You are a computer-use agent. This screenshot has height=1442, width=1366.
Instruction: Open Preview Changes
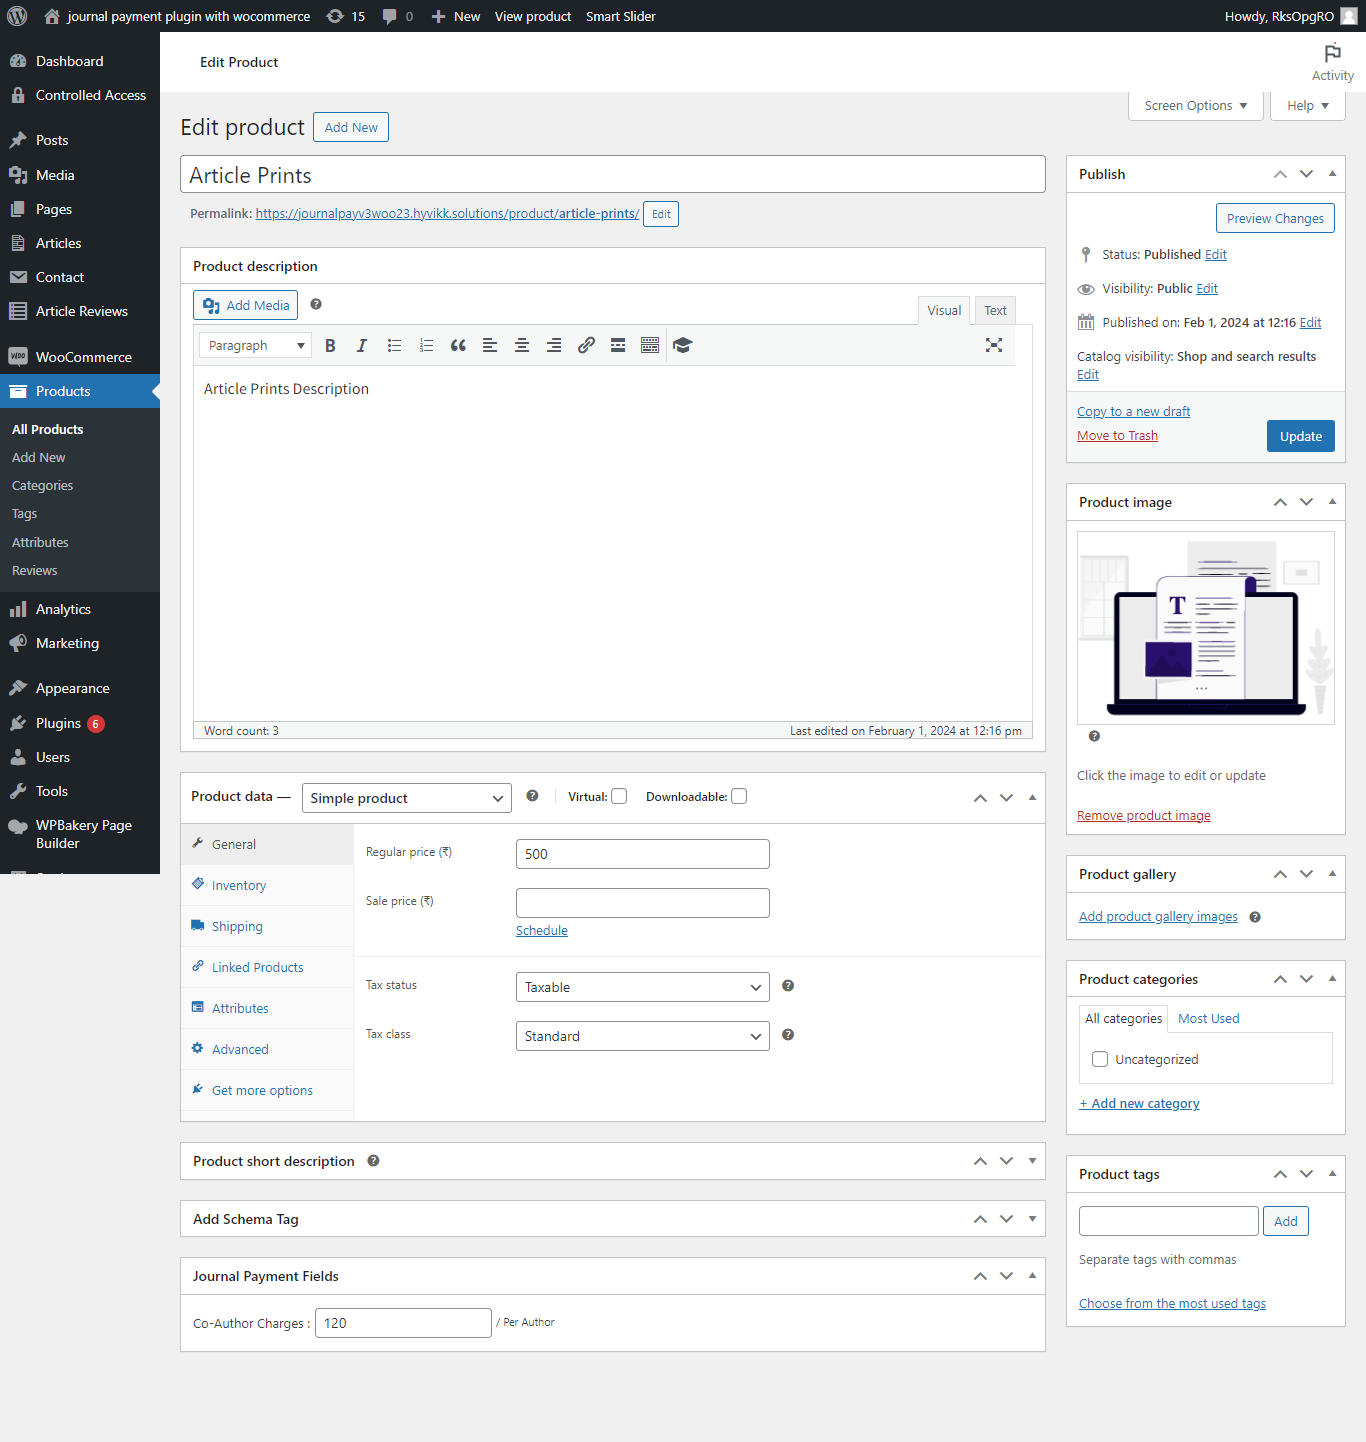pos(1275,218)
